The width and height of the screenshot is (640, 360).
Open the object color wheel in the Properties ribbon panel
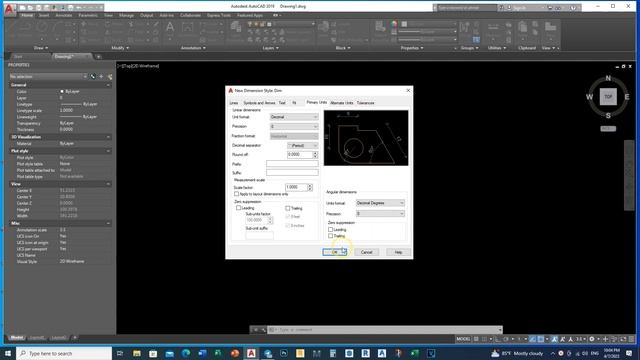click(394, 24)
